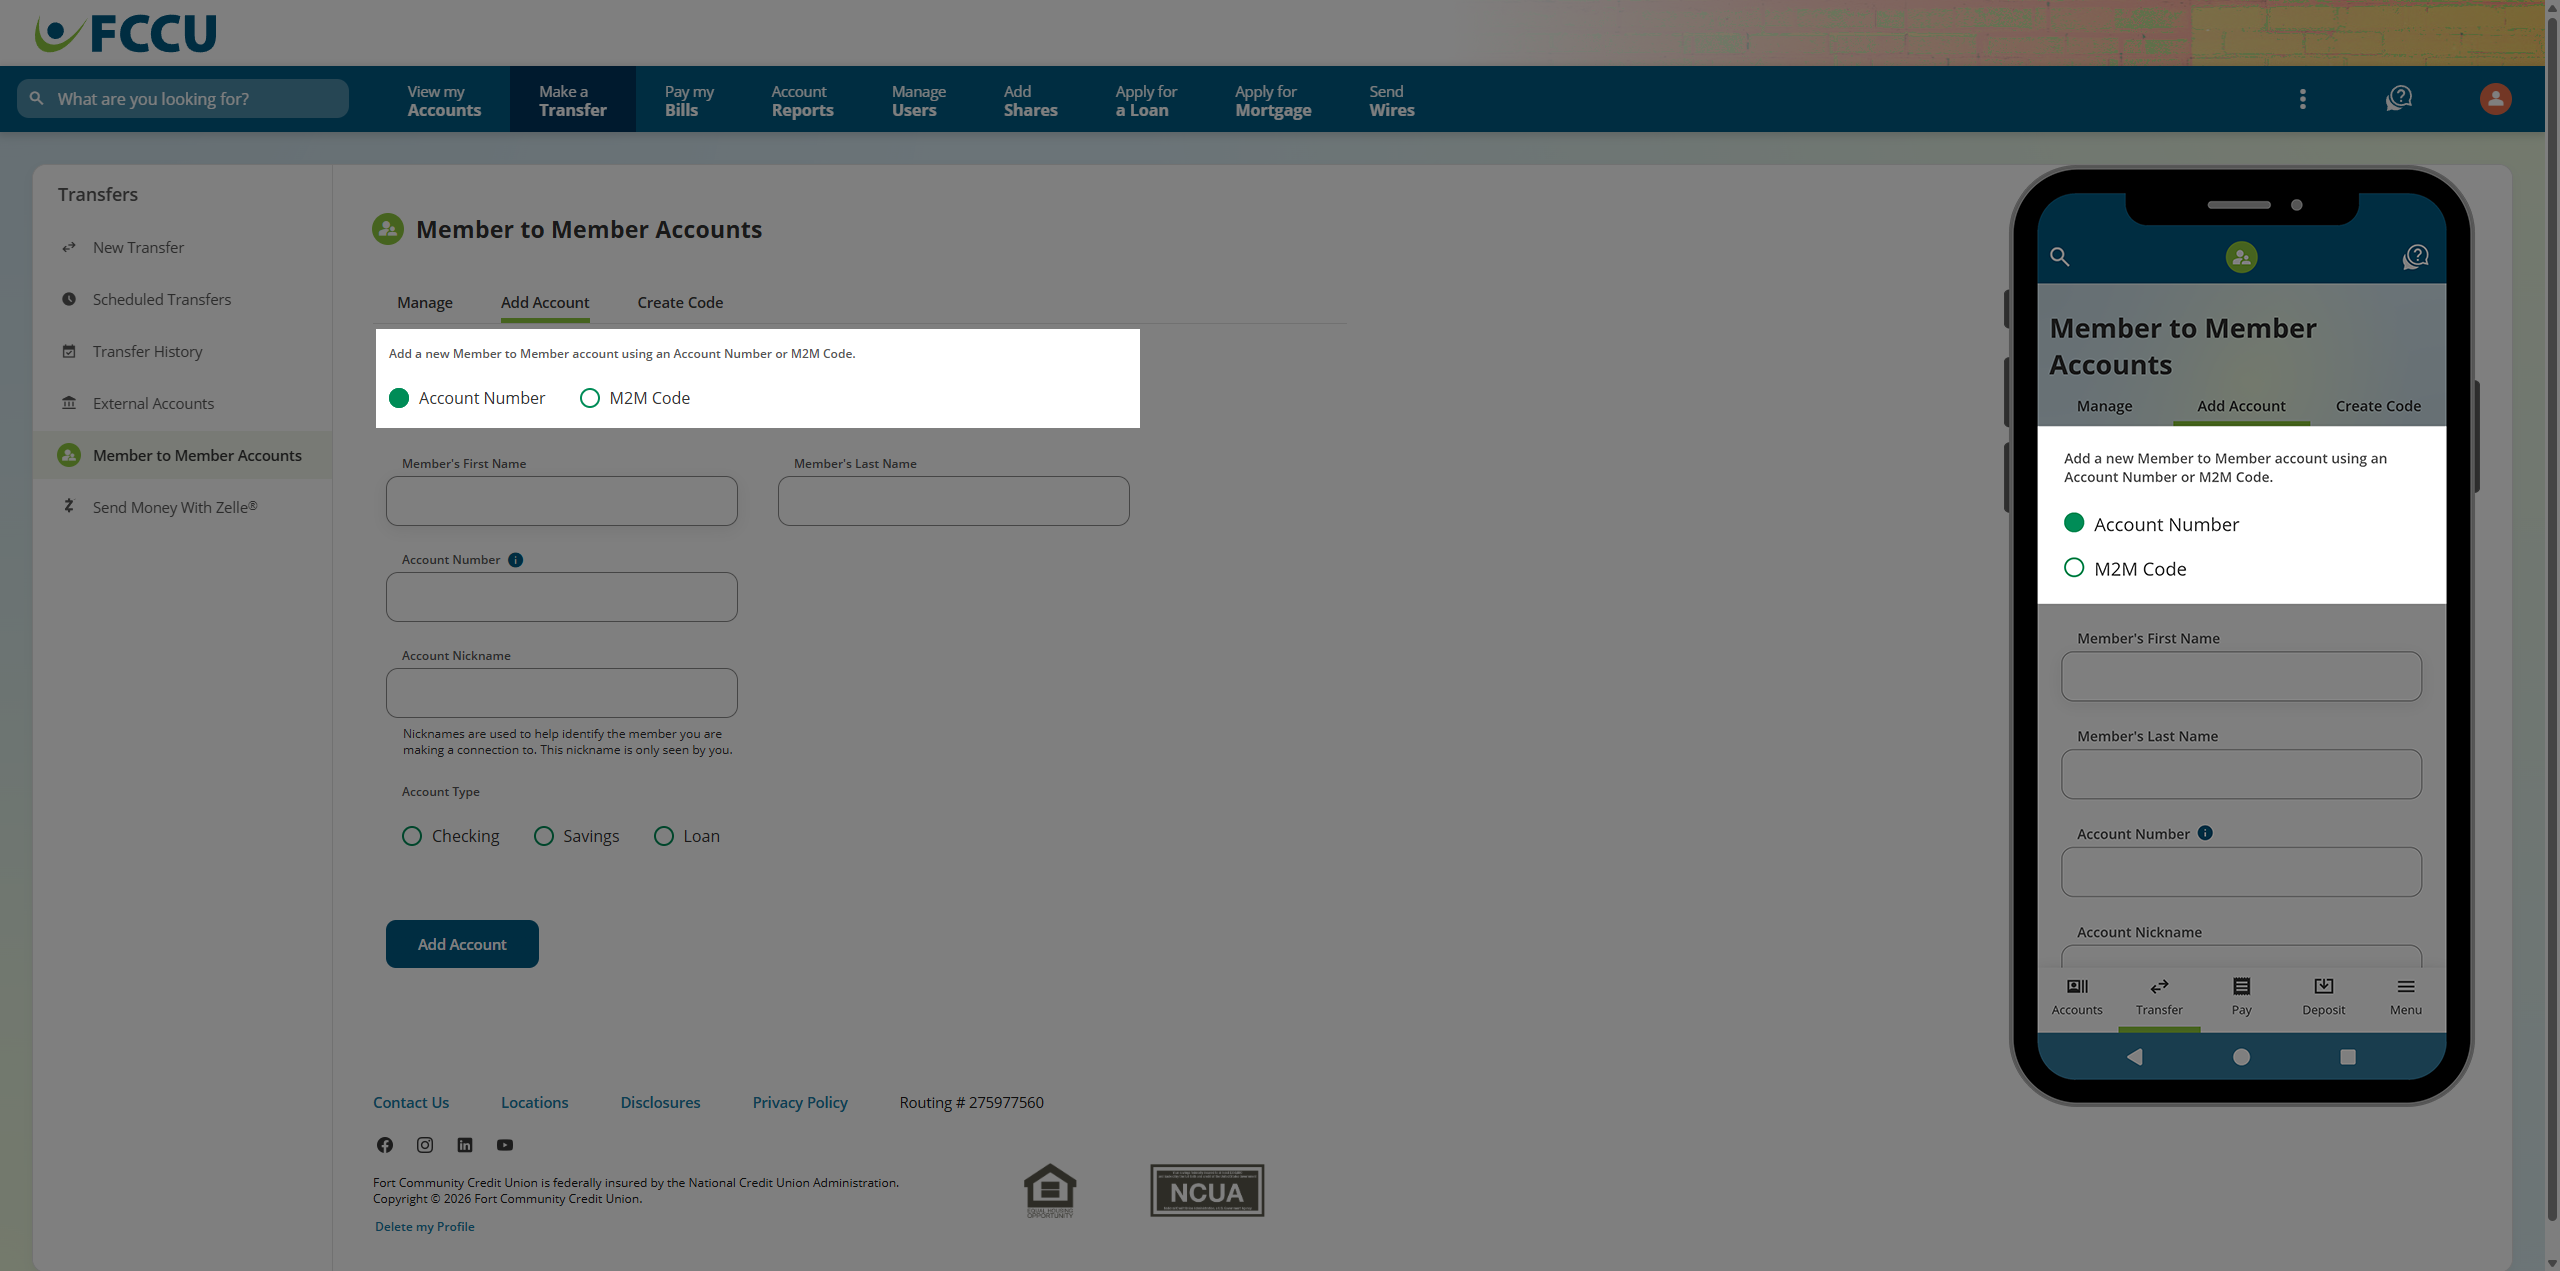Click the Zelle icon in sidebar

[x=69, y=506]
